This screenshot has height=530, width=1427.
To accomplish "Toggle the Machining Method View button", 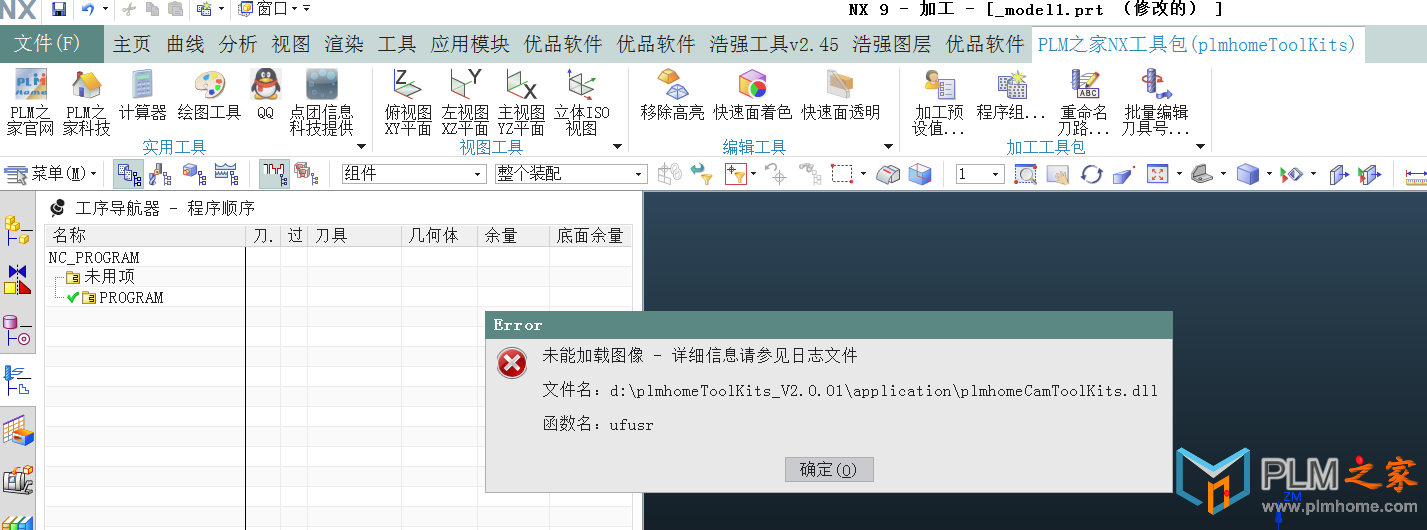I will (226, 174).
